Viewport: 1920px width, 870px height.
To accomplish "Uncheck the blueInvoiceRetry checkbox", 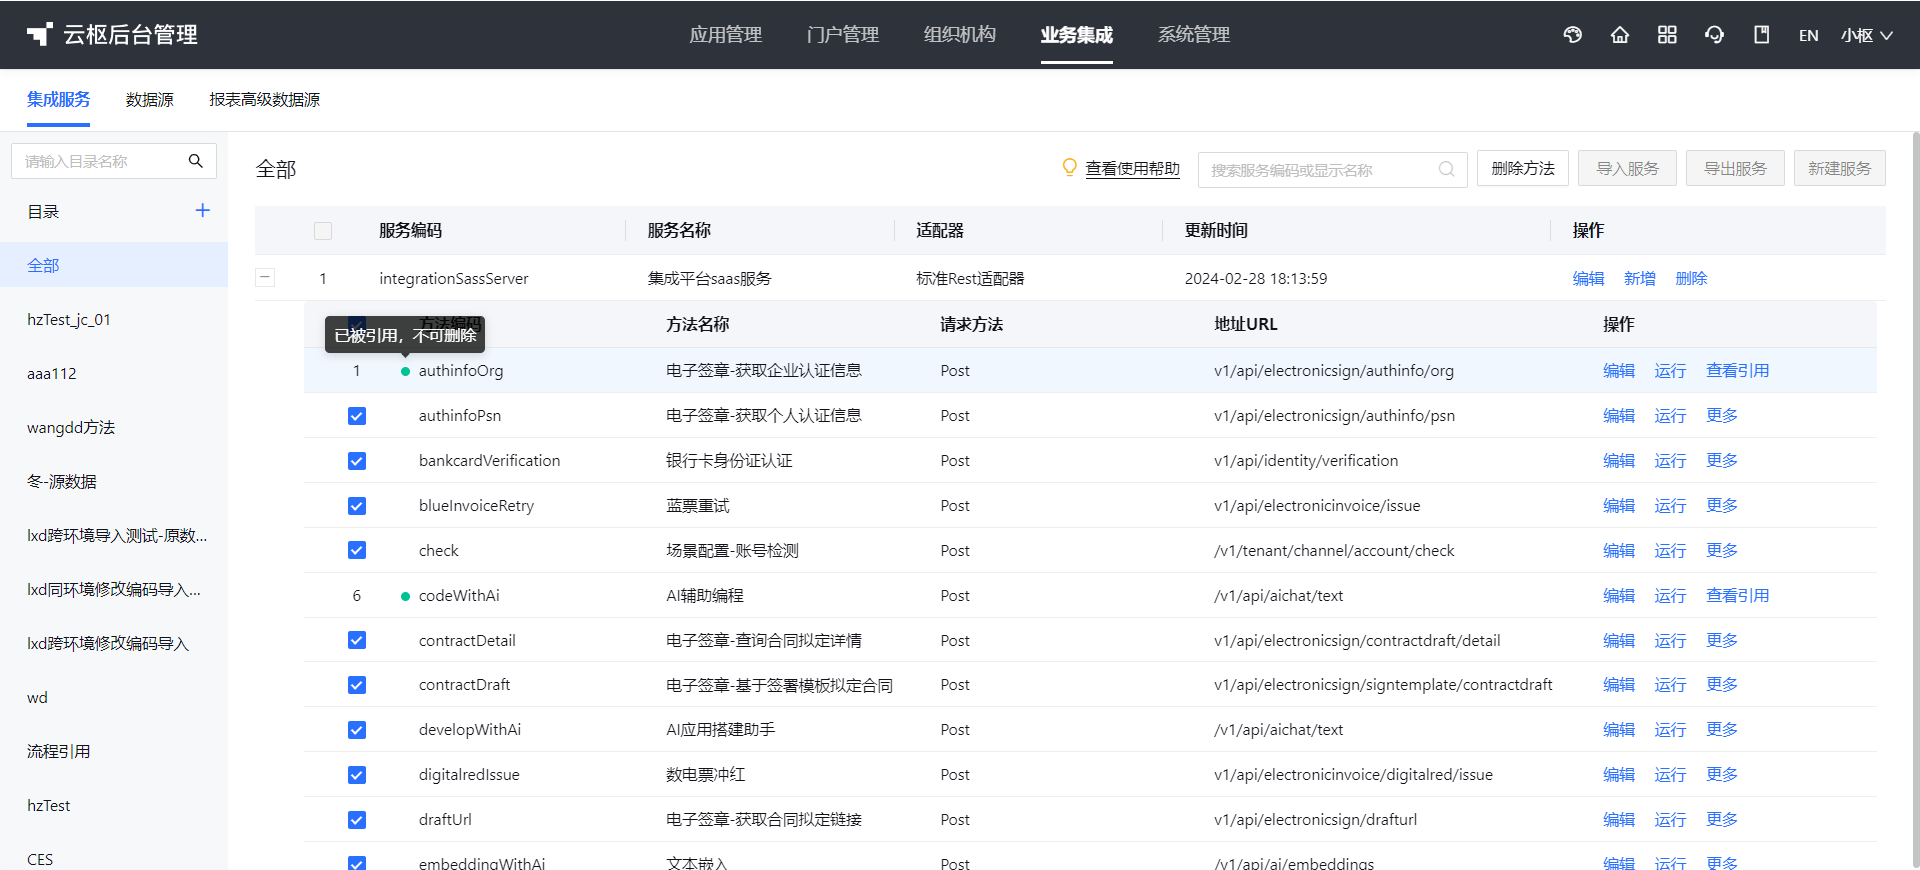I will [x=357, y=506].
